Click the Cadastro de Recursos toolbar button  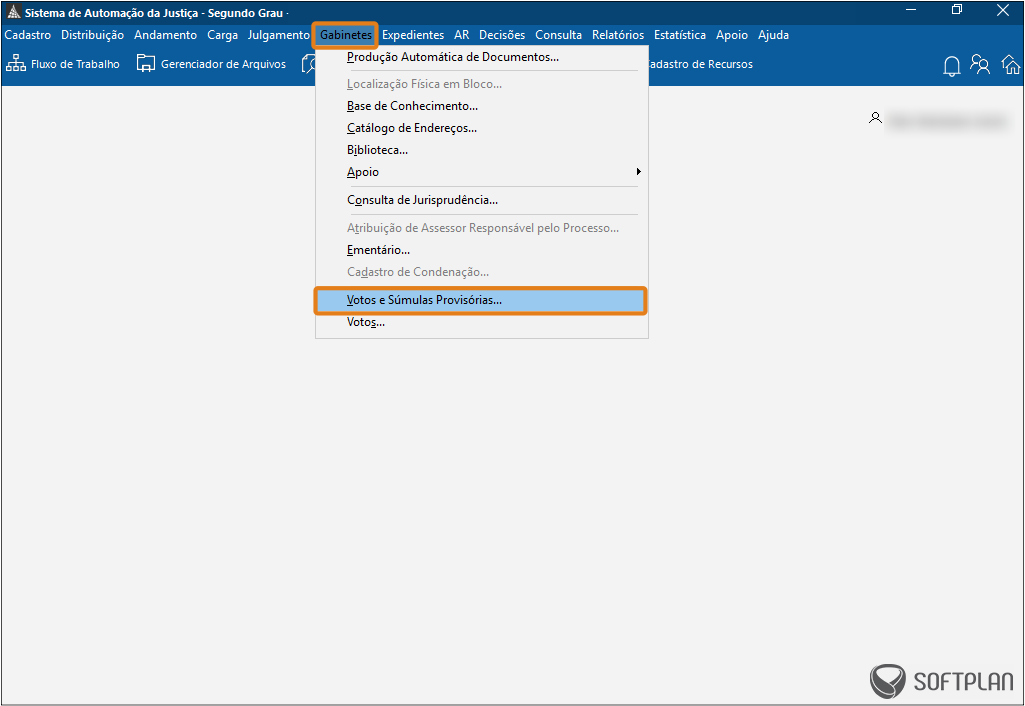(x=699, y=64)
